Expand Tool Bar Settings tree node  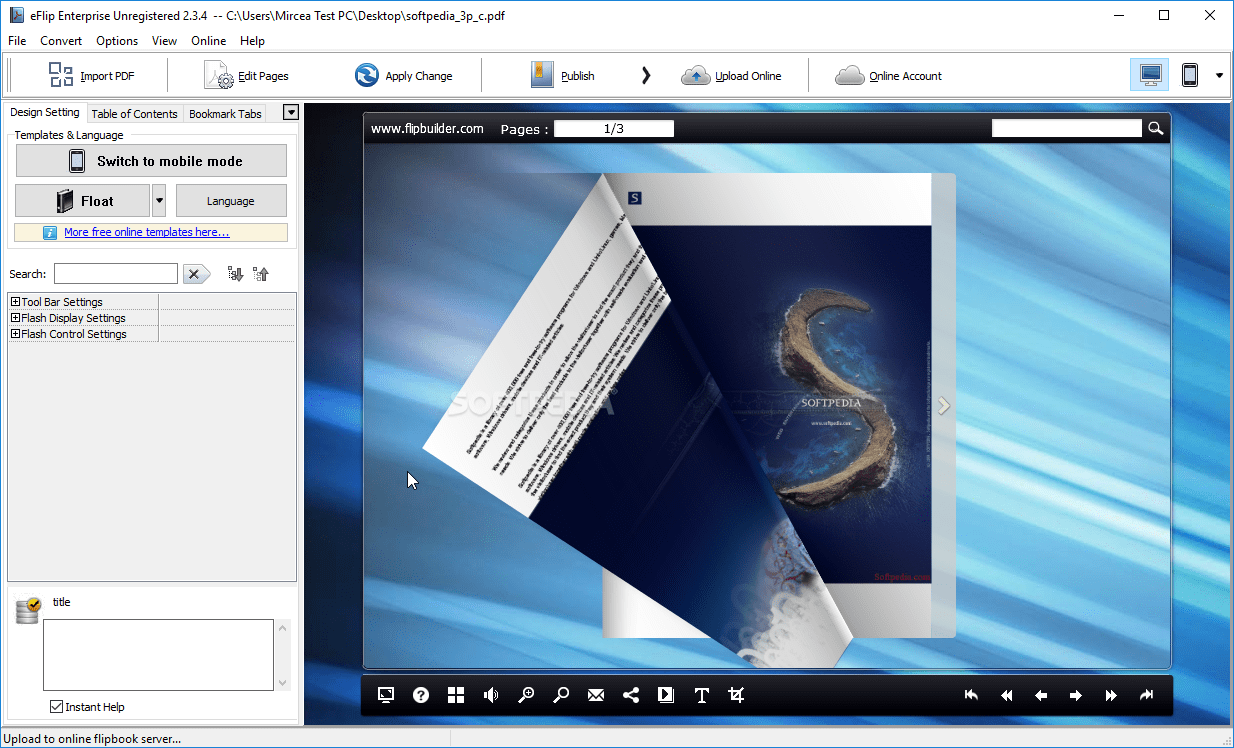(x=15, y=302)
